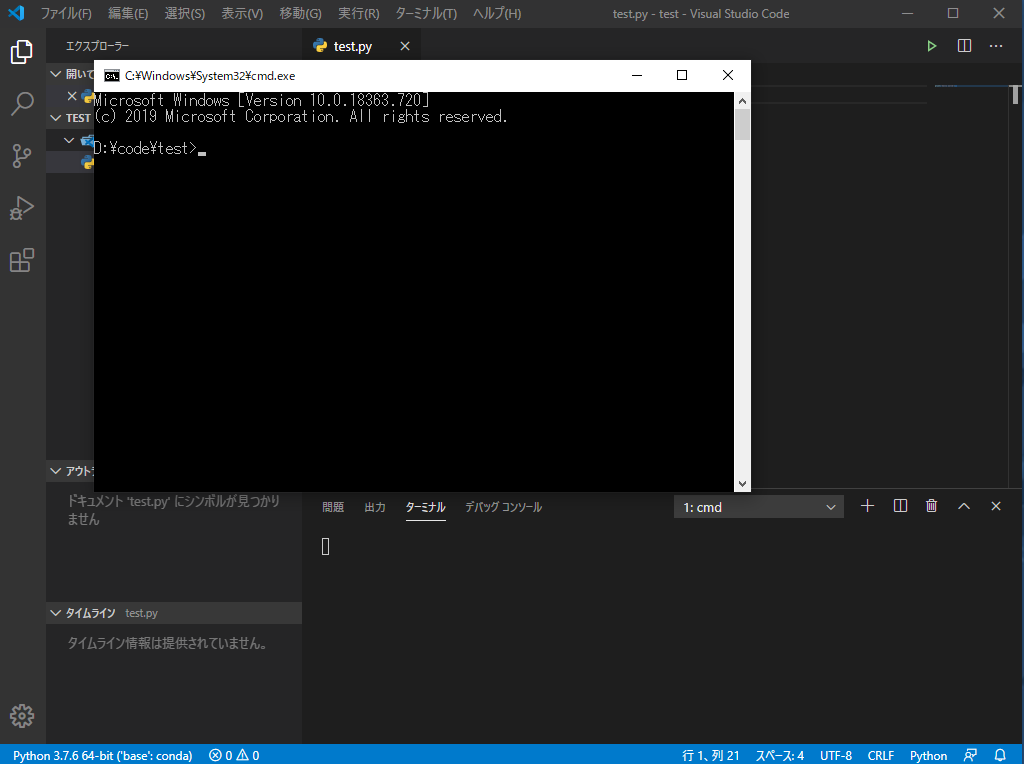Switch to the デバッグ コンソール tab
Image resolution: width=1024 pixels, height=764 pixels.
point(504,507)
